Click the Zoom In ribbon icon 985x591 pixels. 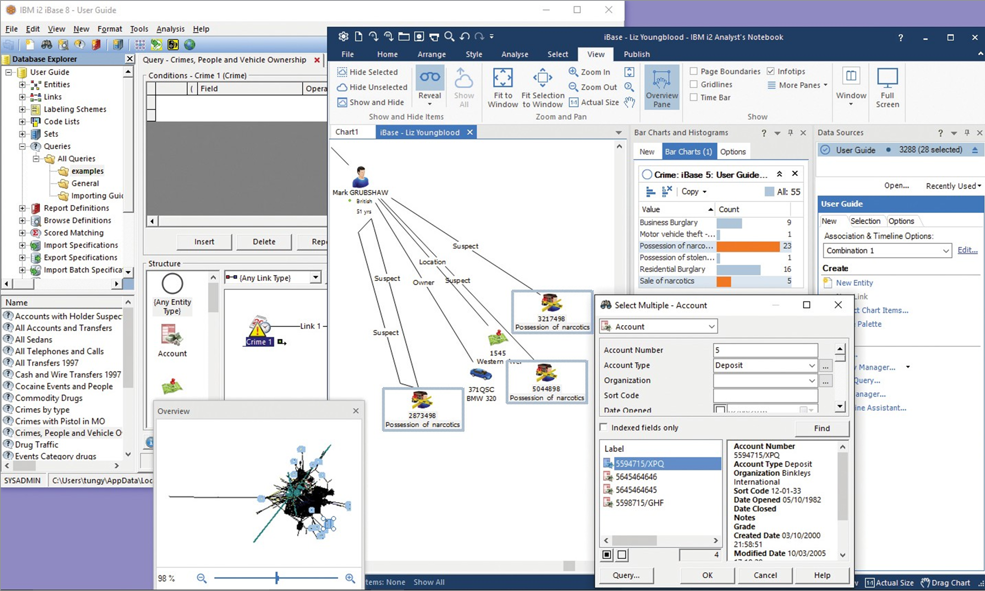(574, 72)
